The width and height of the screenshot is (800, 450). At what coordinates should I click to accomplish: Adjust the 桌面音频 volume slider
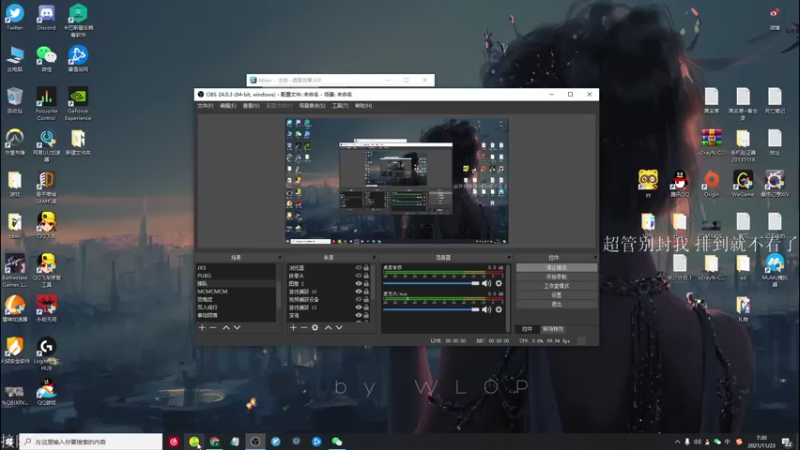click(x=431, y=283)
